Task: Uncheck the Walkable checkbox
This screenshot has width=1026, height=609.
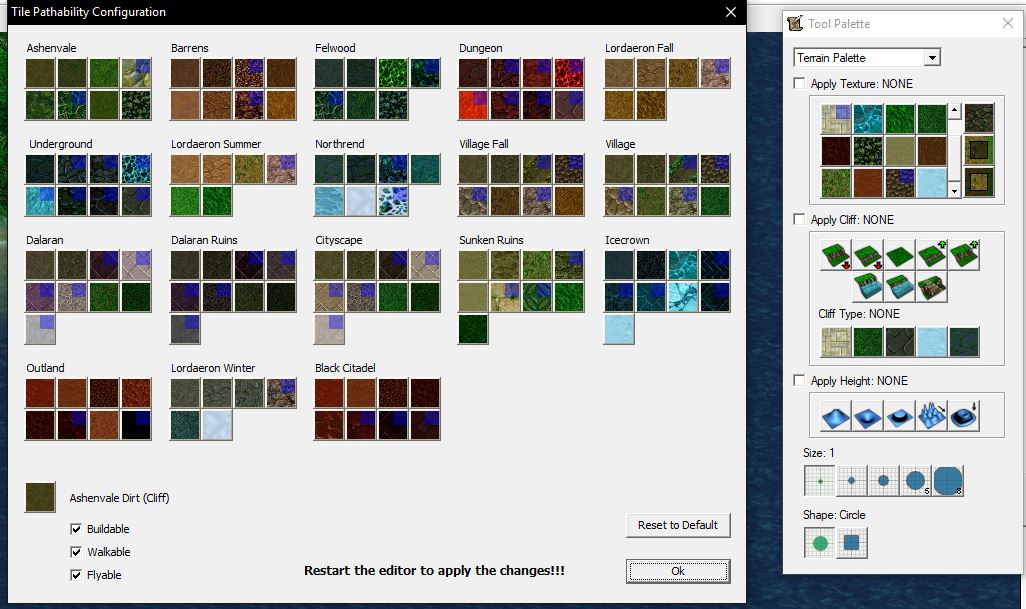Action: coord(76,551)
